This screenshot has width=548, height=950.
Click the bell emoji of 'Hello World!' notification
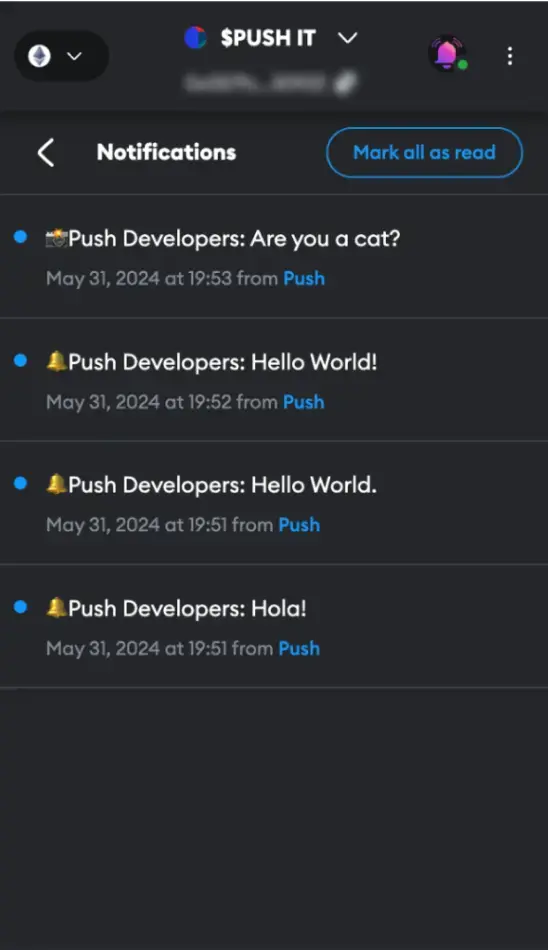click(x=56, y=362)
